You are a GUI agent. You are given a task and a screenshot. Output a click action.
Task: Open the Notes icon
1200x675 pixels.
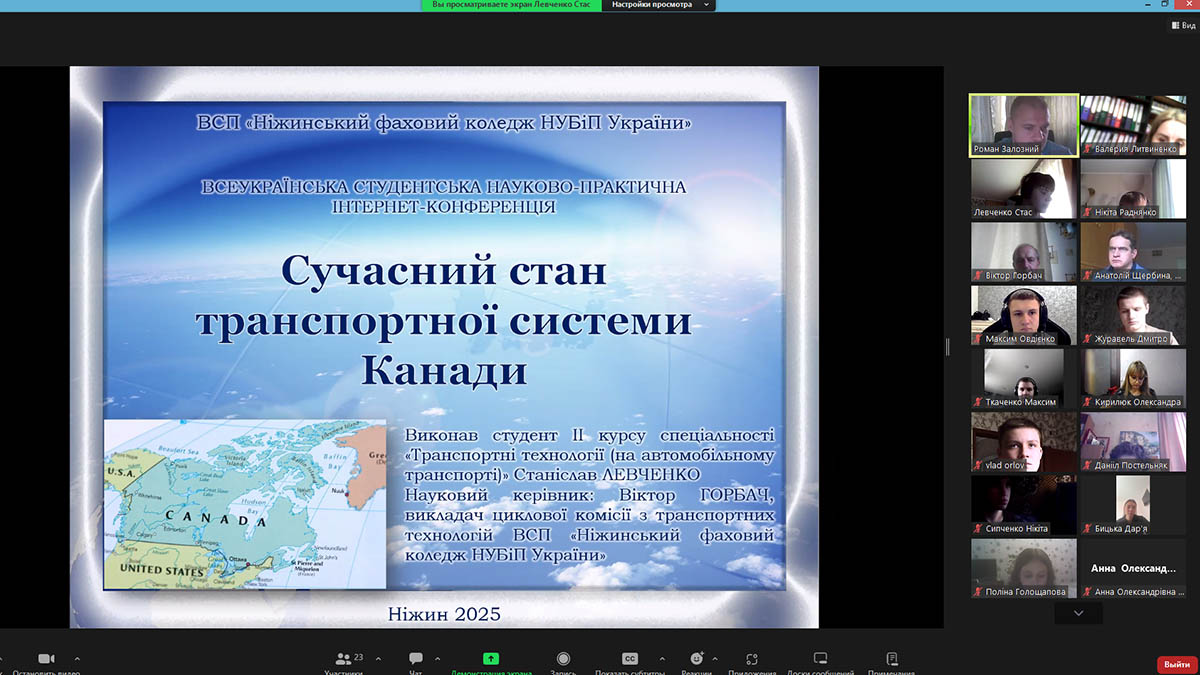click(x=891, y=659)
